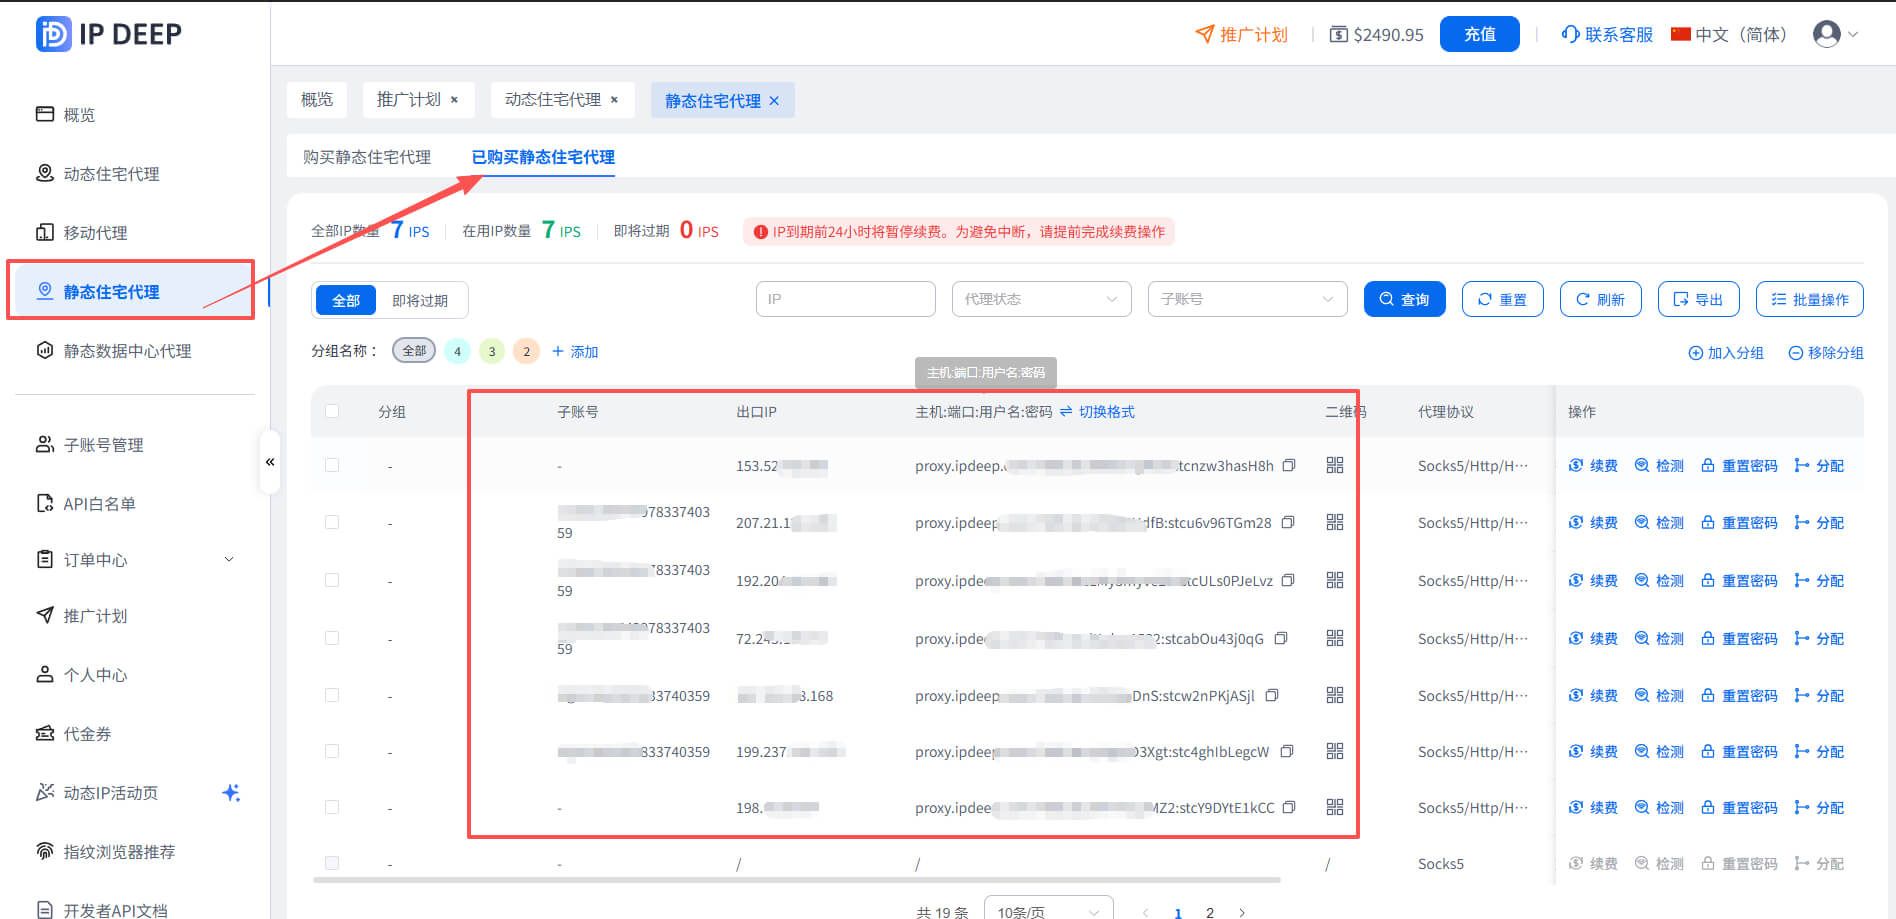This screenshot has width=1896, height=919.
Task: Select the orange group tag 2
Action: pyautogui.click(x=527, y=351)
